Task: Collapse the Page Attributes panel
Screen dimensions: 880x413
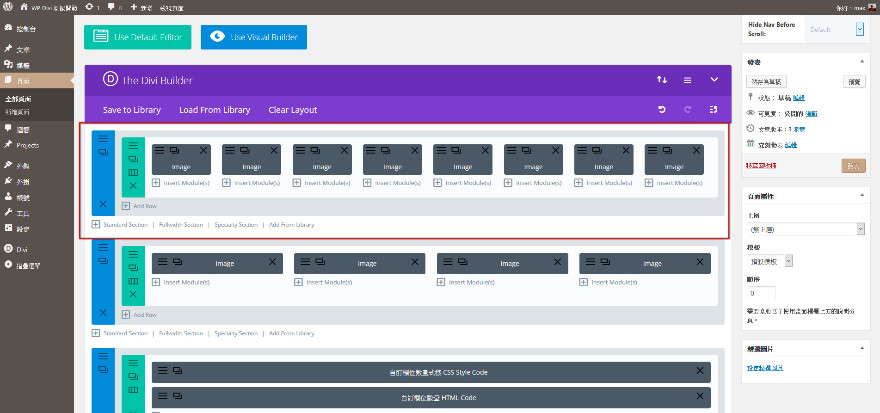Action: 861,195
